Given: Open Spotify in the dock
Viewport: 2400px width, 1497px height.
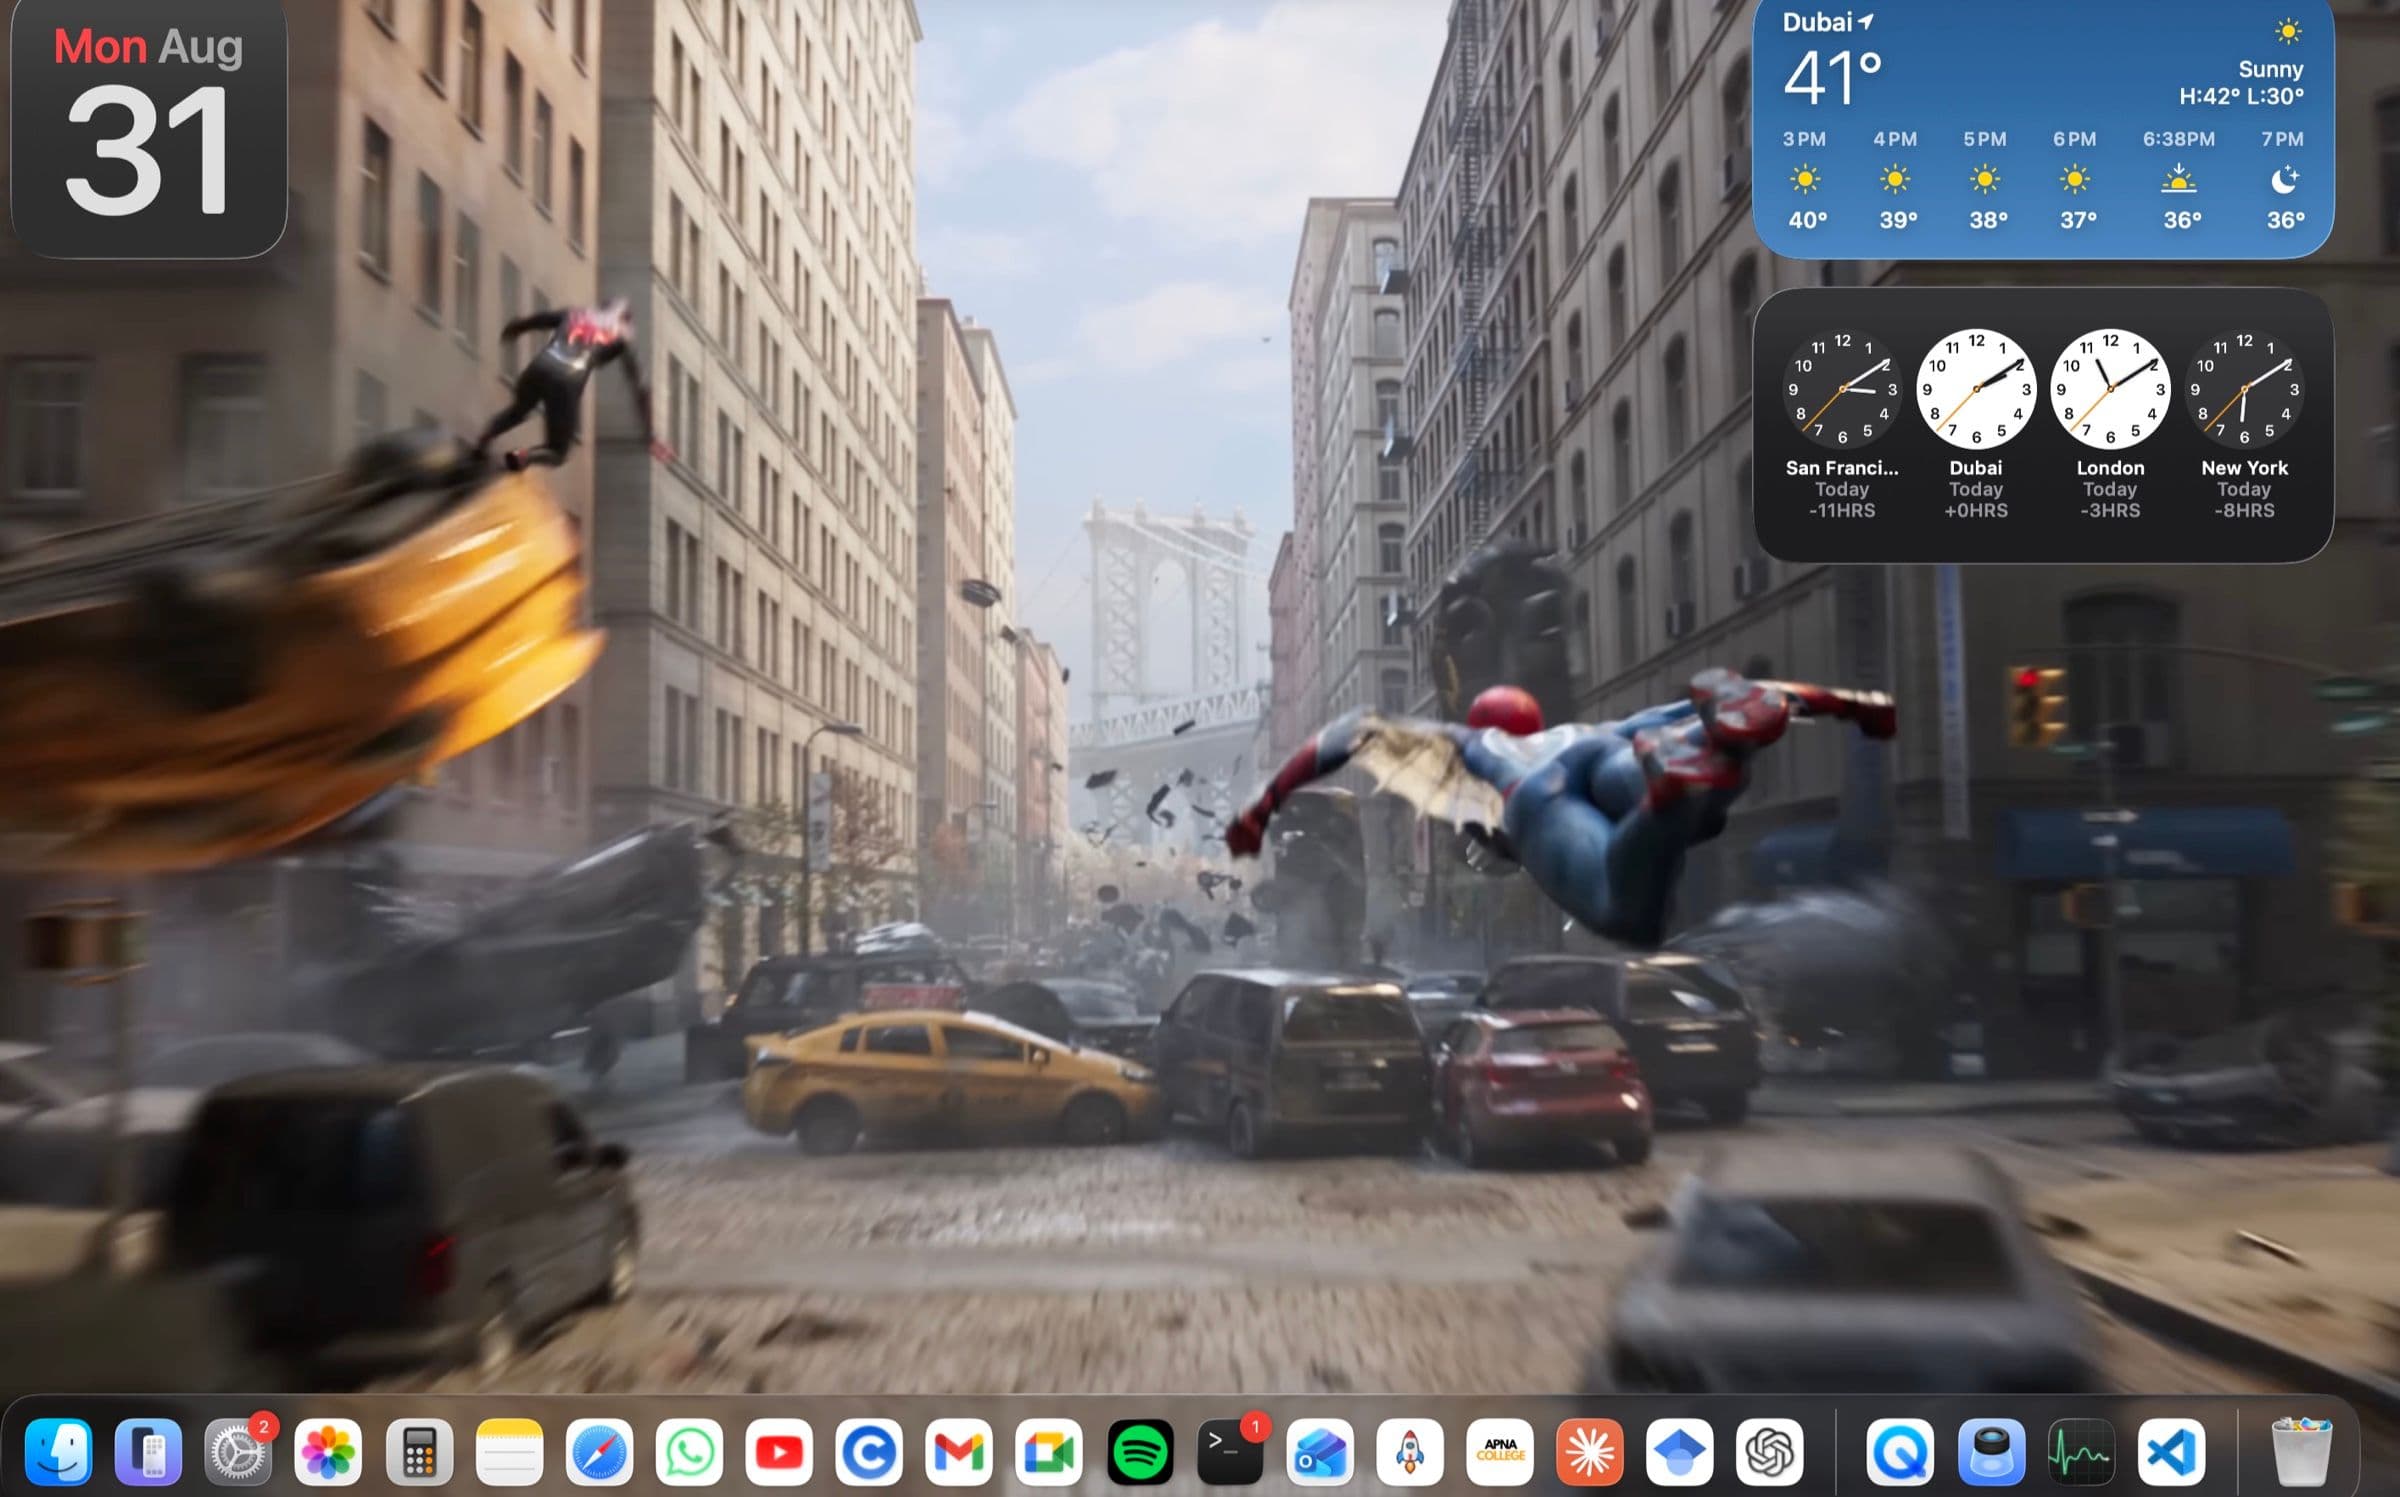Looking at the screenshot, I should pyautogui.click(x=1140, y=1451).
